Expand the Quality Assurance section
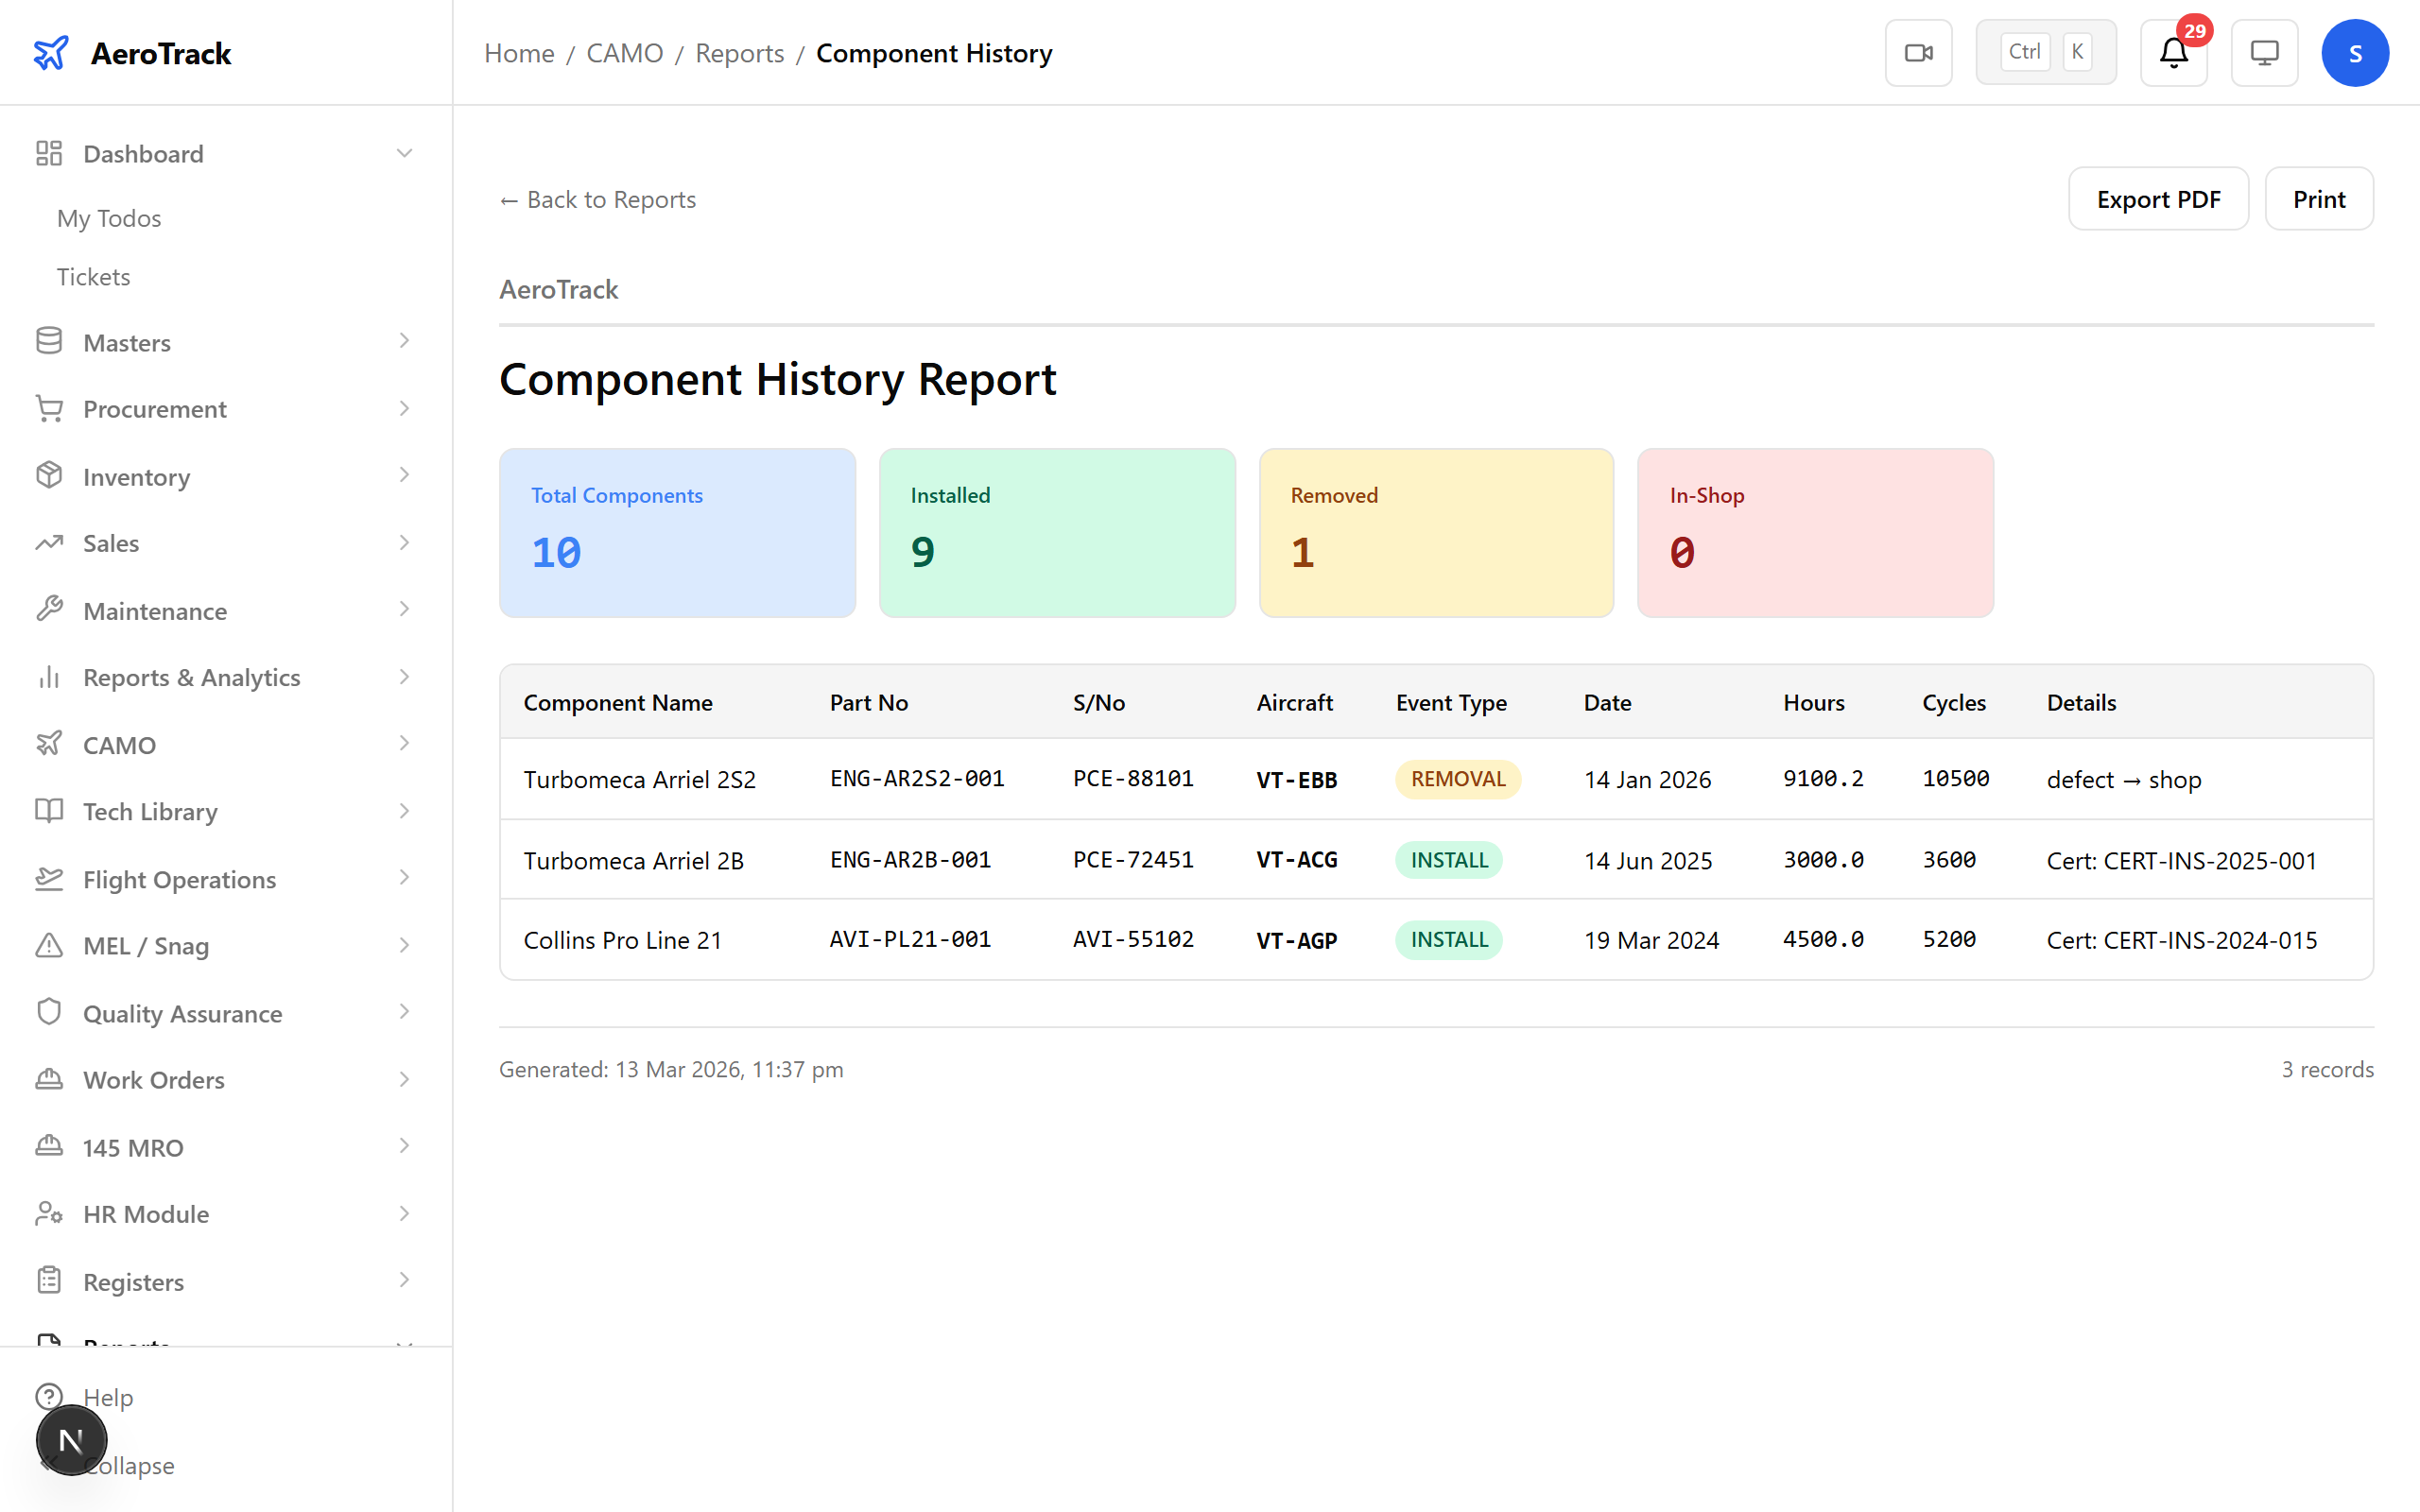Viewport: 2420px width, 1512px height. tap(405, 1012)
